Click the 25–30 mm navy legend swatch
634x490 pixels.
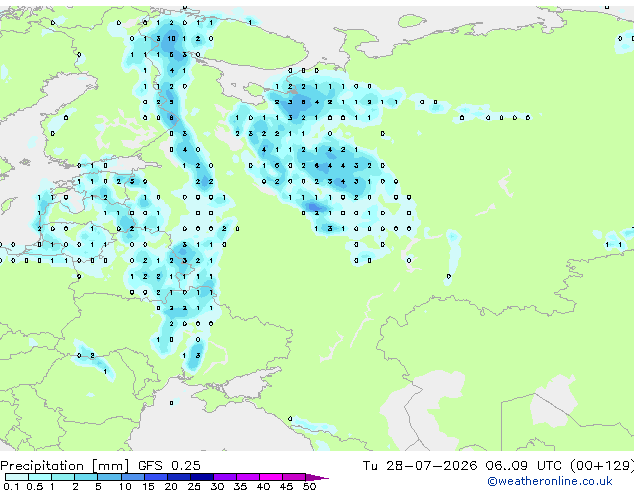click(x=201, y=477)
